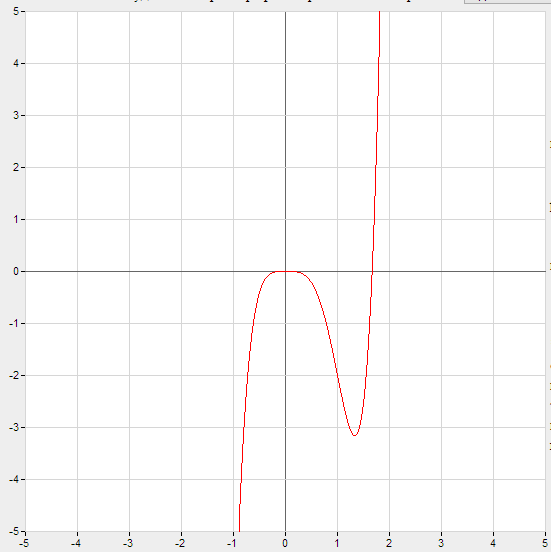Viewport: 551px width, 552px height.
Task: Select the x-axis label 1
Action: pyautogui.click(x=337, y=544)
